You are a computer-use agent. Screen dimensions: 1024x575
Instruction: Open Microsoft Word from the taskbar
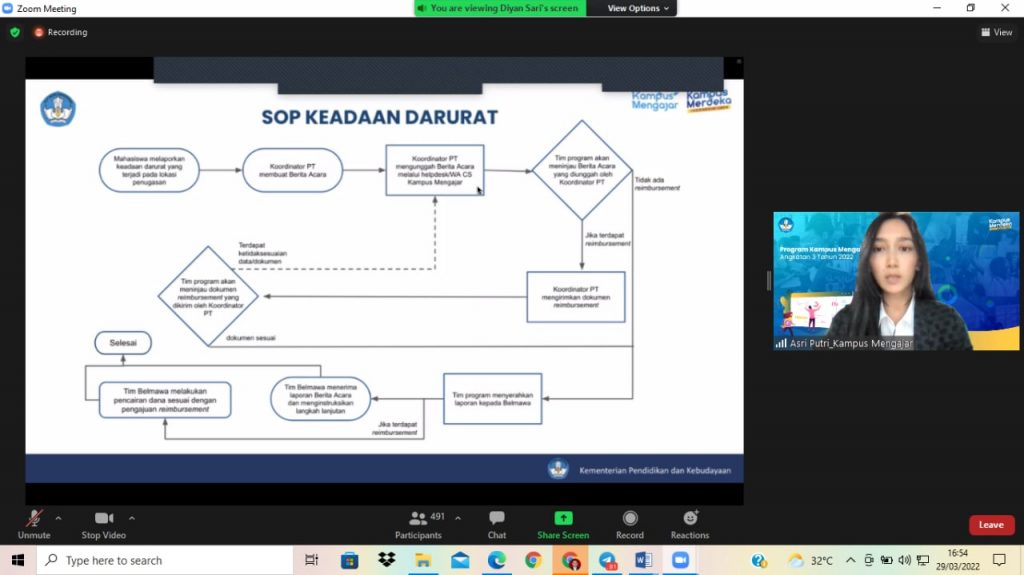coord(643,560)
